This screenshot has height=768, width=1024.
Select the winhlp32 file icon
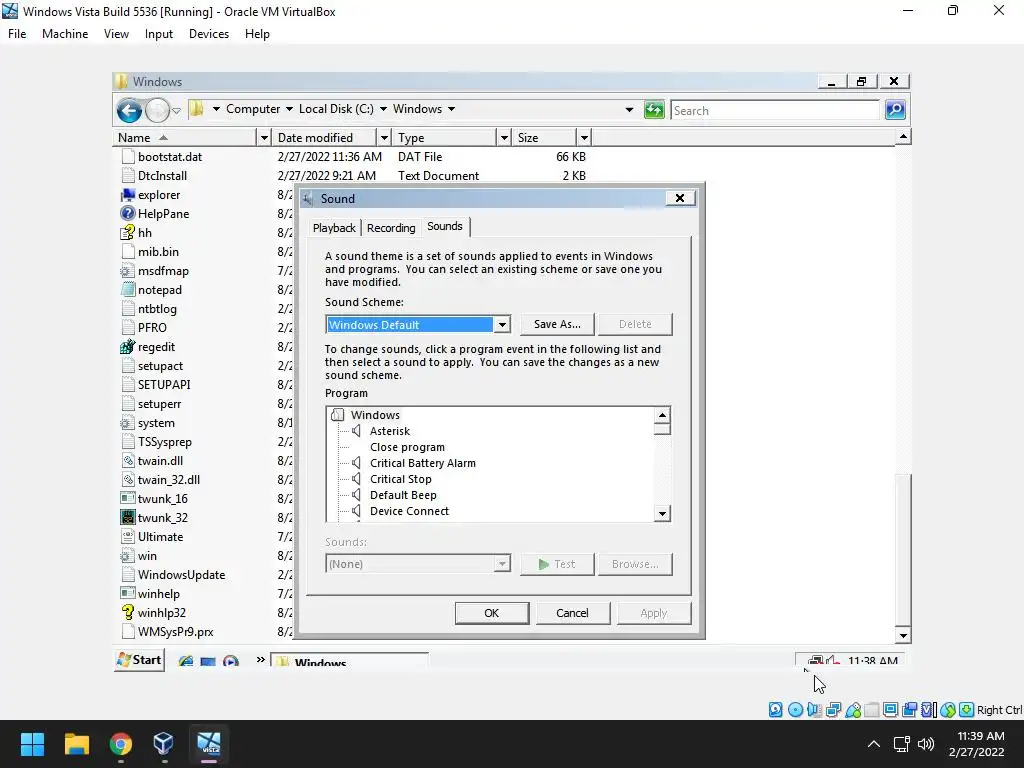pos(128,613)
